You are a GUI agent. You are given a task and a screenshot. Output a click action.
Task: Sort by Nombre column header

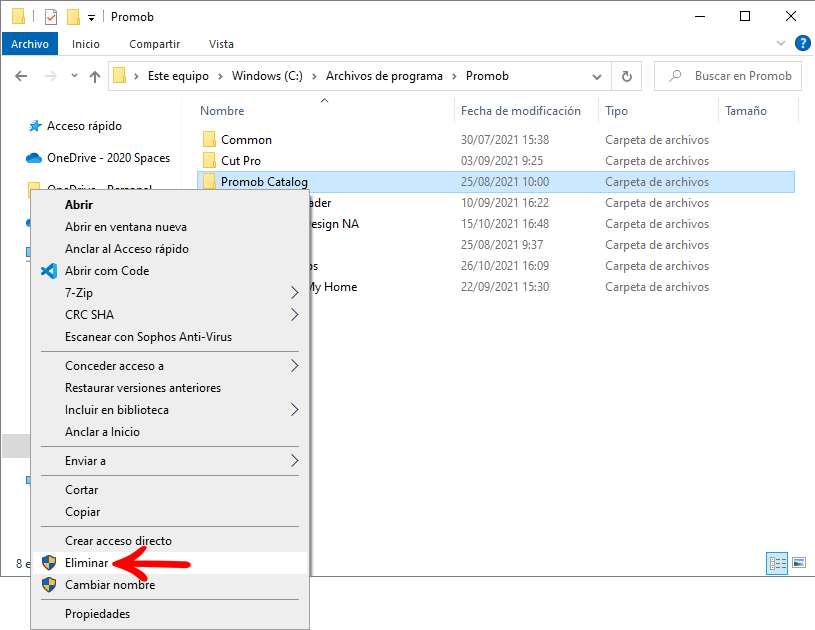[222, 111]
